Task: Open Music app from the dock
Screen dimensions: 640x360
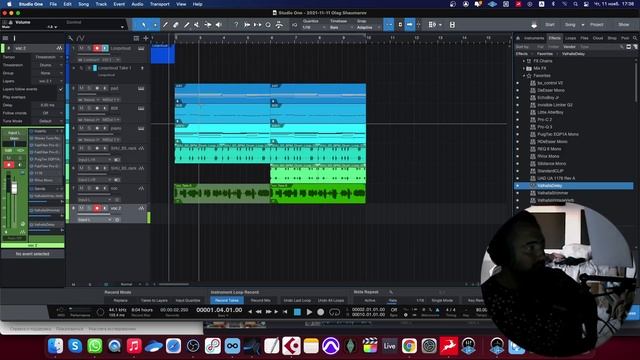Action: click(x=134, y=346)
